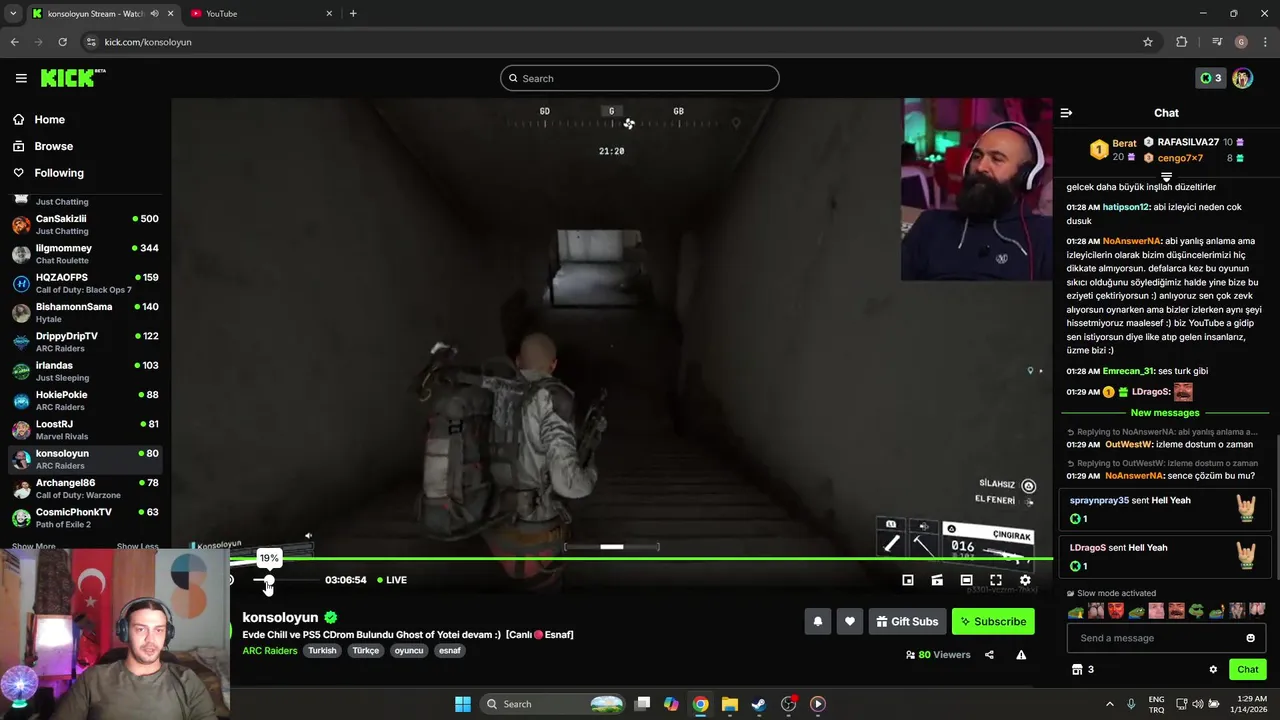This screenshot has height=720, width=1280.
Task: Toggle notification bell for konsoloyun
Action: point(818,621)
